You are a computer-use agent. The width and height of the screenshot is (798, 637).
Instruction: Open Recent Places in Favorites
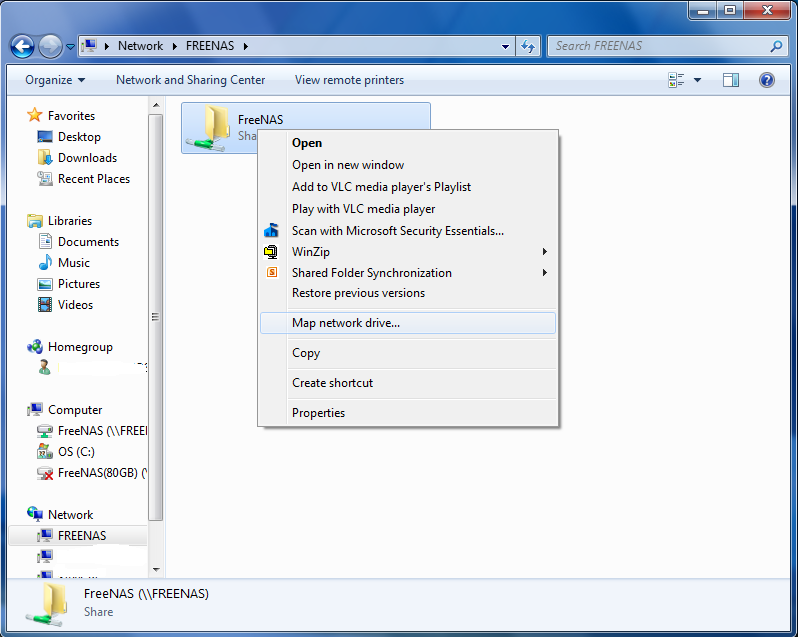coord(94,179)
